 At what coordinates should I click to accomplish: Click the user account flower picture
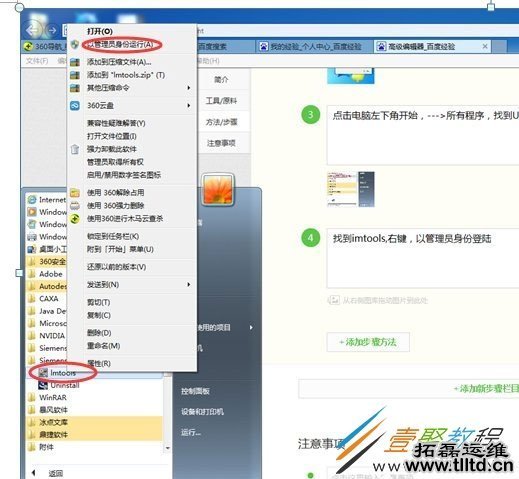point(218,189)
